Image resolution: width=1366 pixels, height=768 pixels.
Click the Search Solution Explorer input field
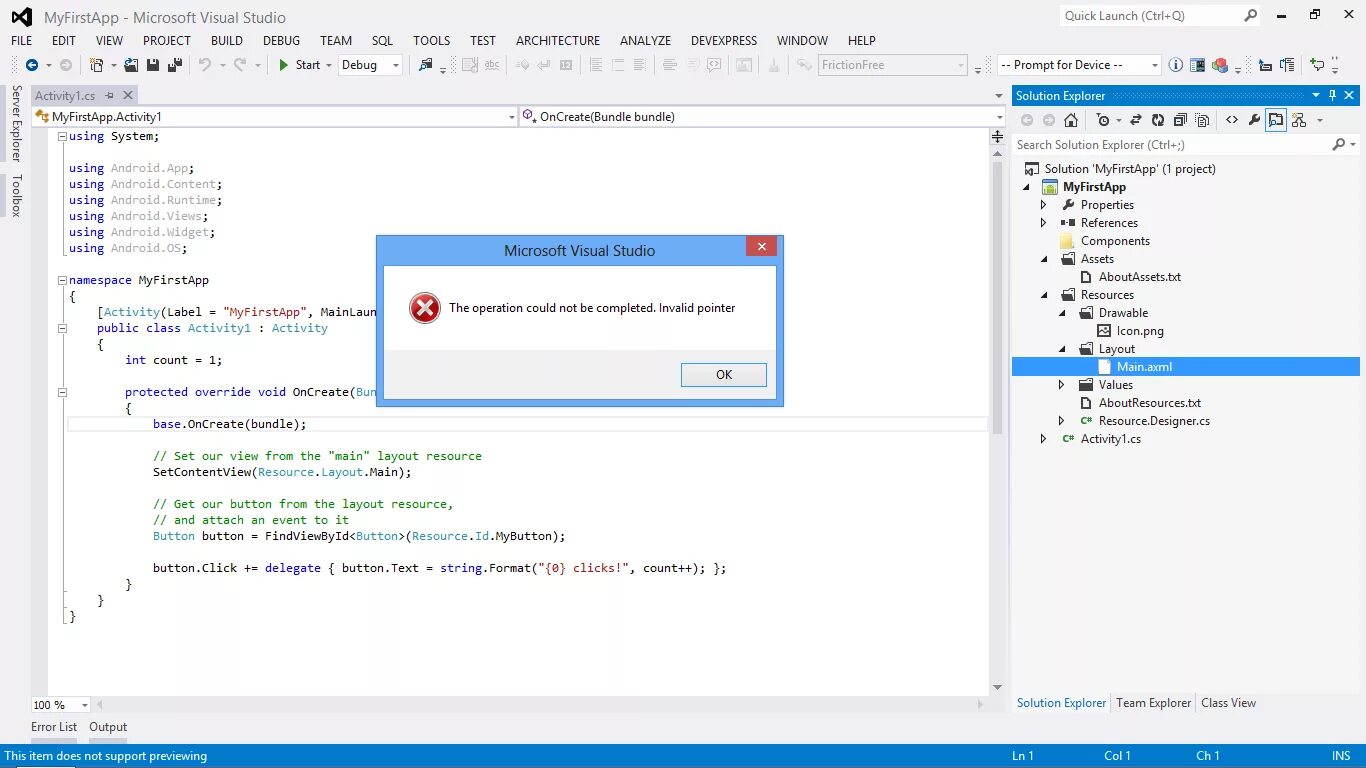tap(1170, 145)
